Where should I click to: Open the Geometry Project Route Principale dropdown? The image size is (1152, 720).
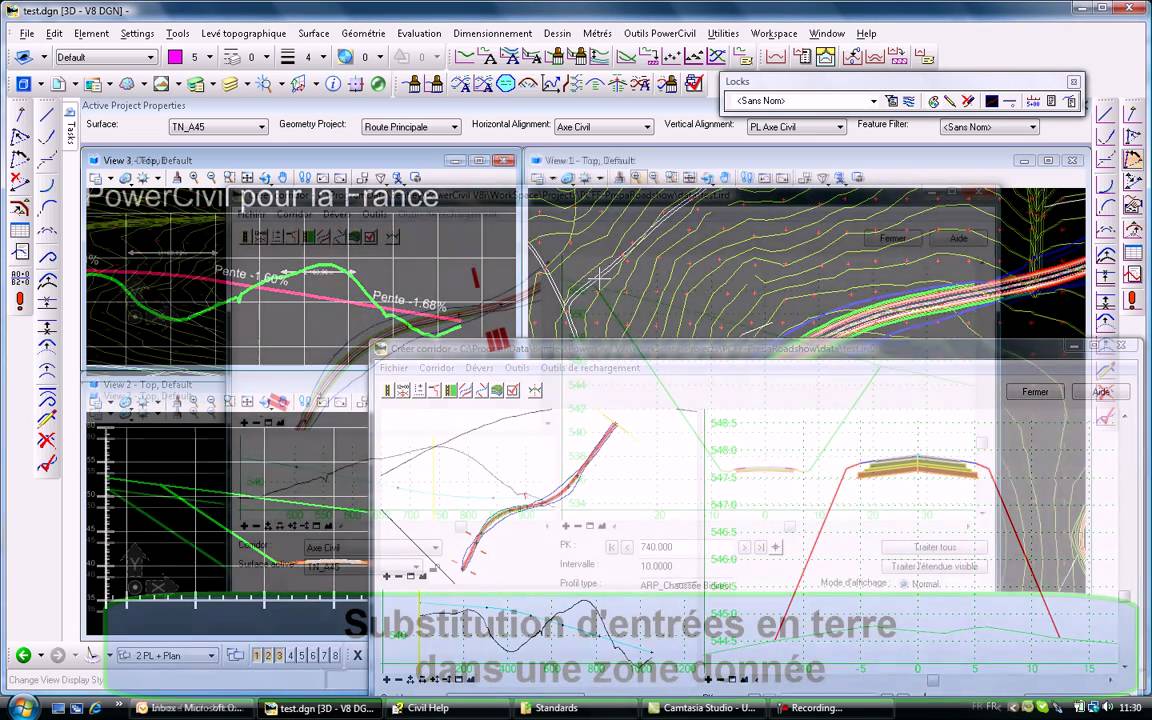click(x=411, y=127)
